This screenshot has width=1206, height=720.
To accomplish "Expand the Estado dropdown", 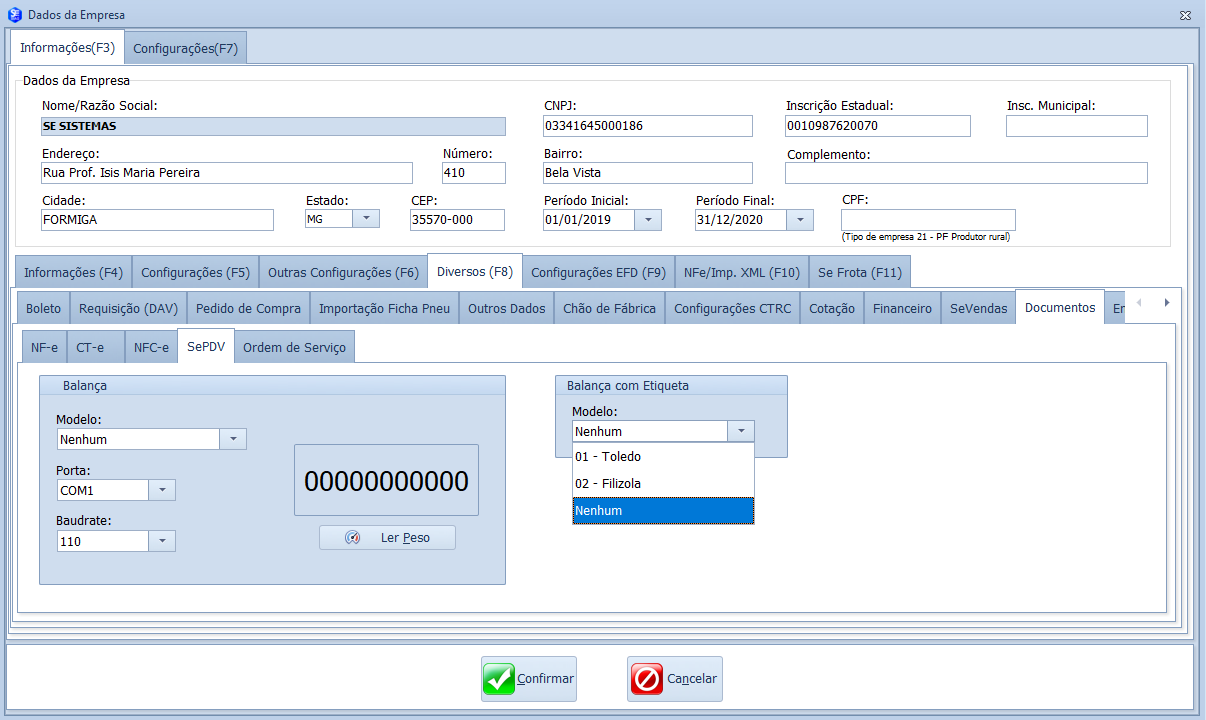I will (367, 219).
